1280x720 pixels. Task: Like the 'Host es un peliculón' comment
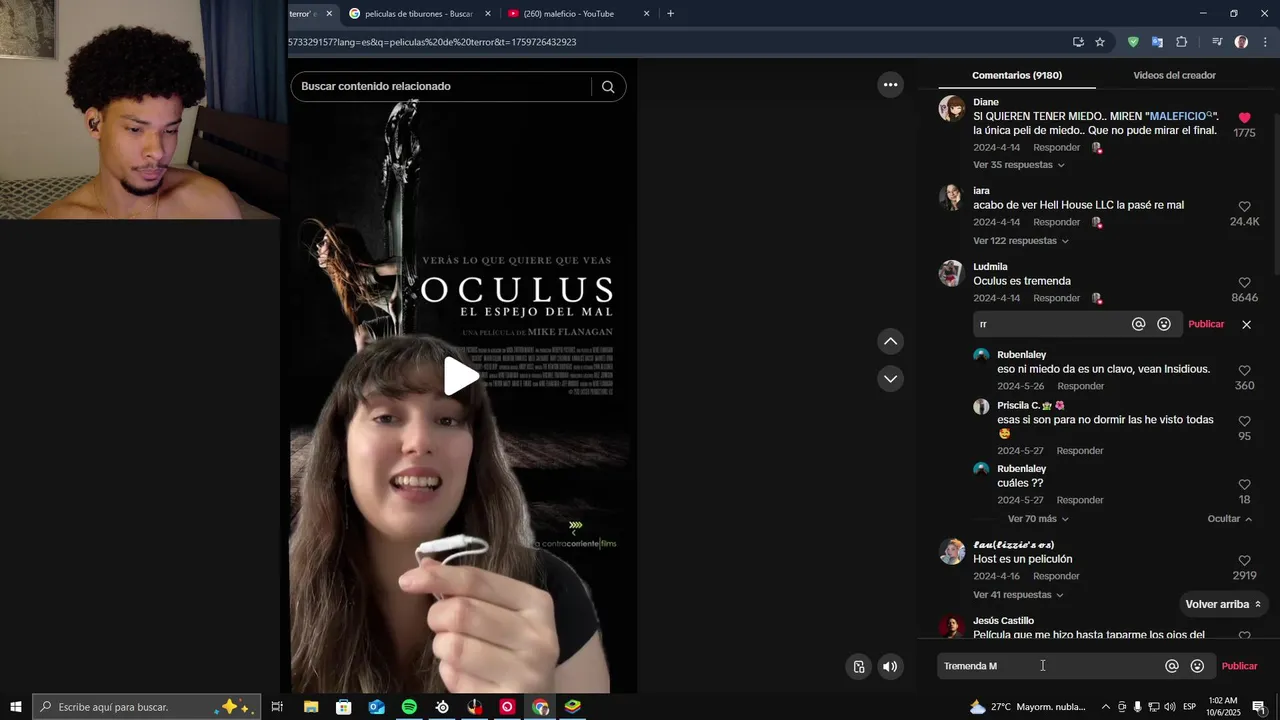point(1244,561)
